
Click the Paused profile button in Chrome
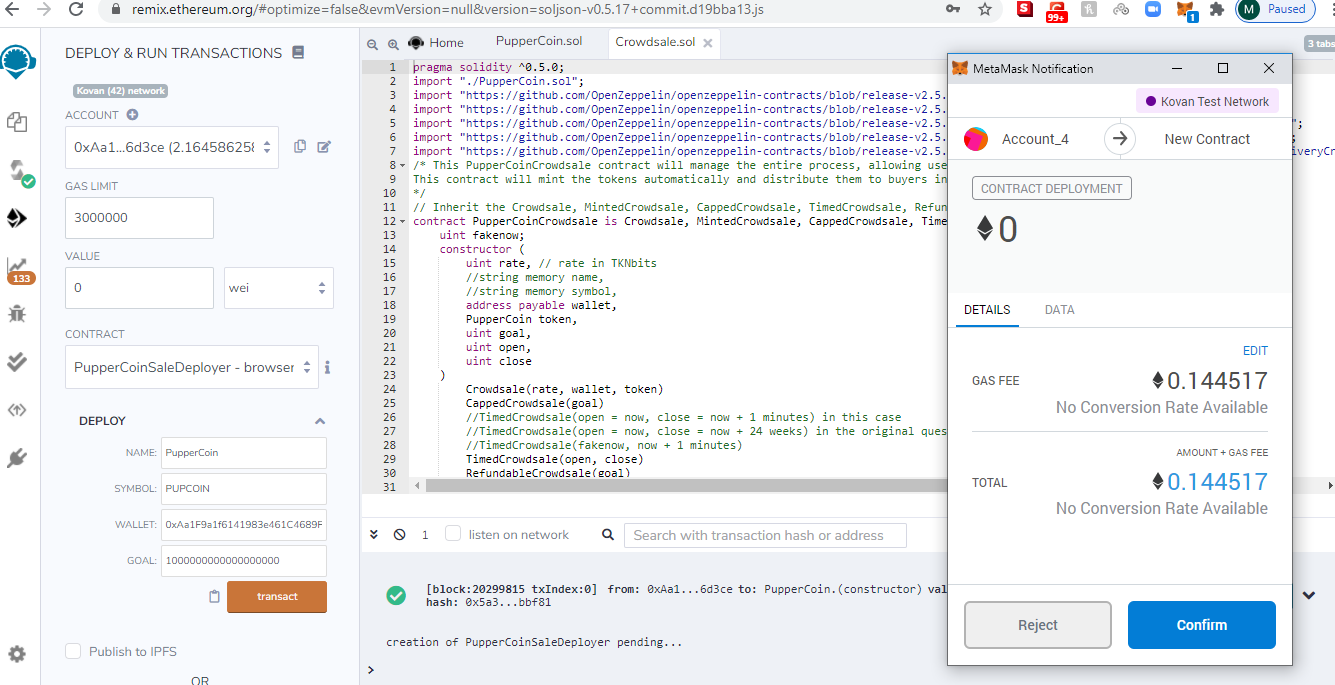click(x=1275, y=9)
